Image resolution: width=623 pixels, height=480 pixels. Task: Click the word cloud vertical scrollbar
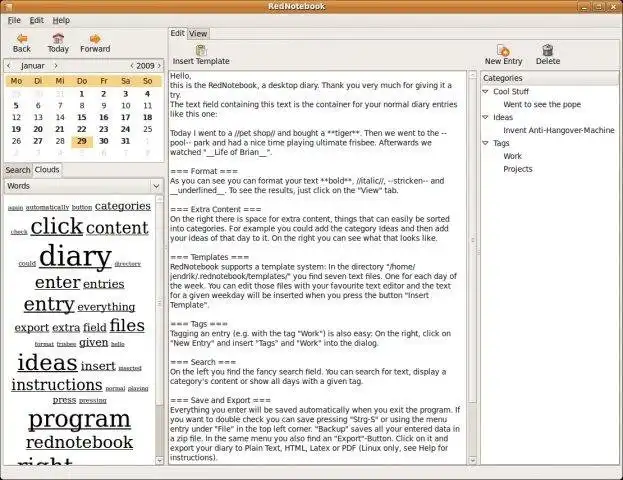[159, 330]
